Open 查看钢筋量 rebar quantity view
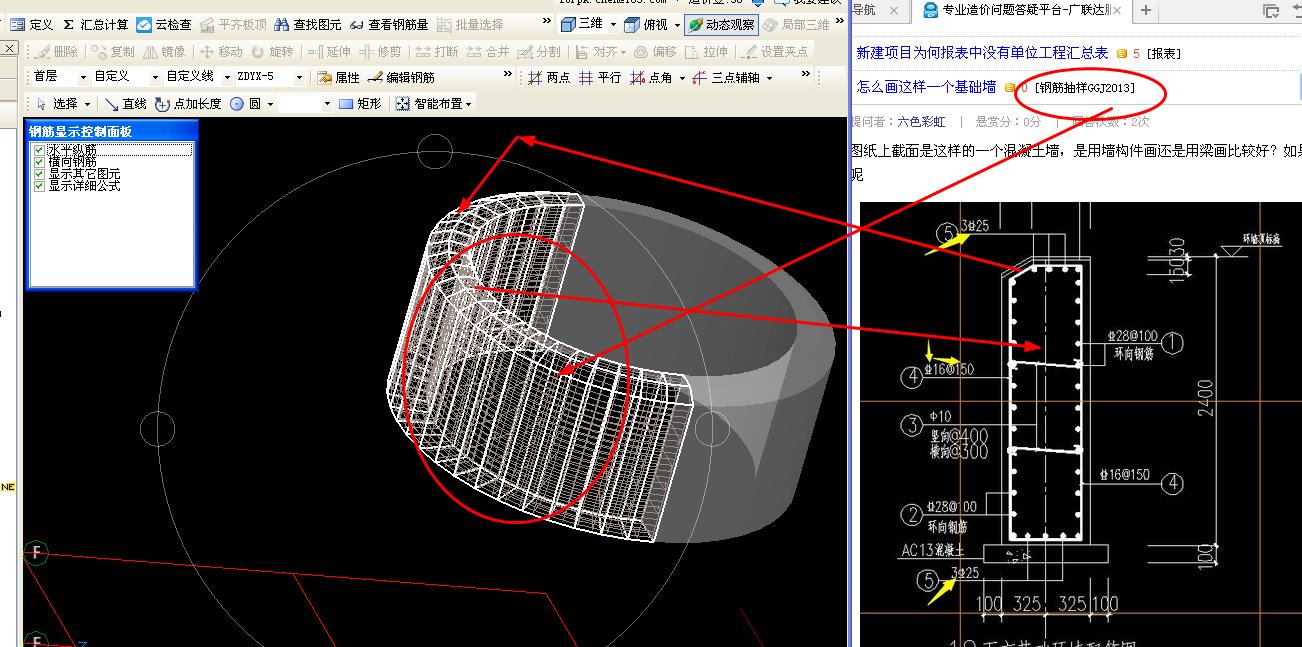This screenshot has width=1302, height=647. tap(389, 24)
